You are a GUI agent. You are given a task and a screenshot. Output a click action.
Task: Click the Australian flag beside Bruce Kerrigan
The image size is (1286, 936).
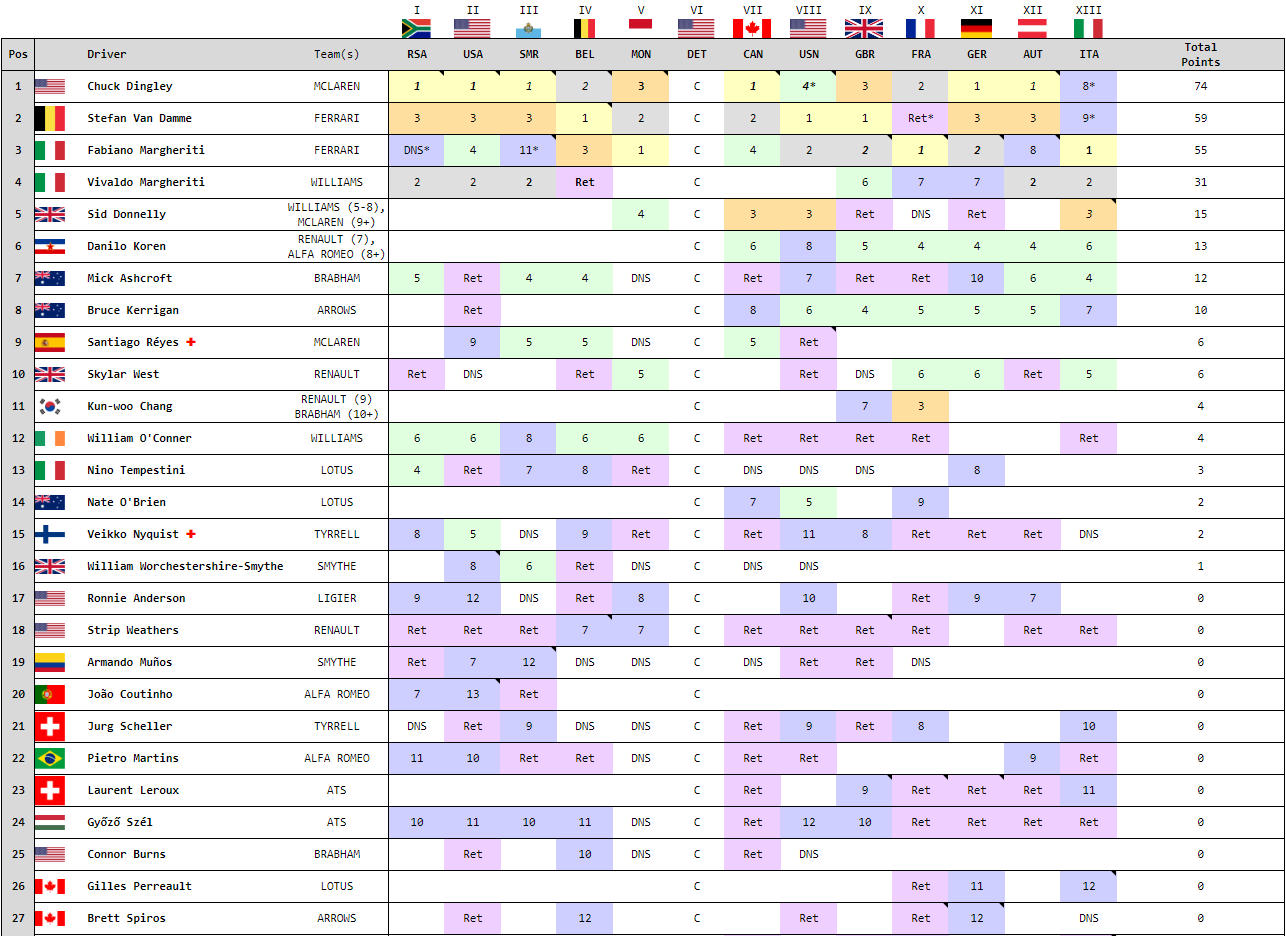(x=50, y=310)
